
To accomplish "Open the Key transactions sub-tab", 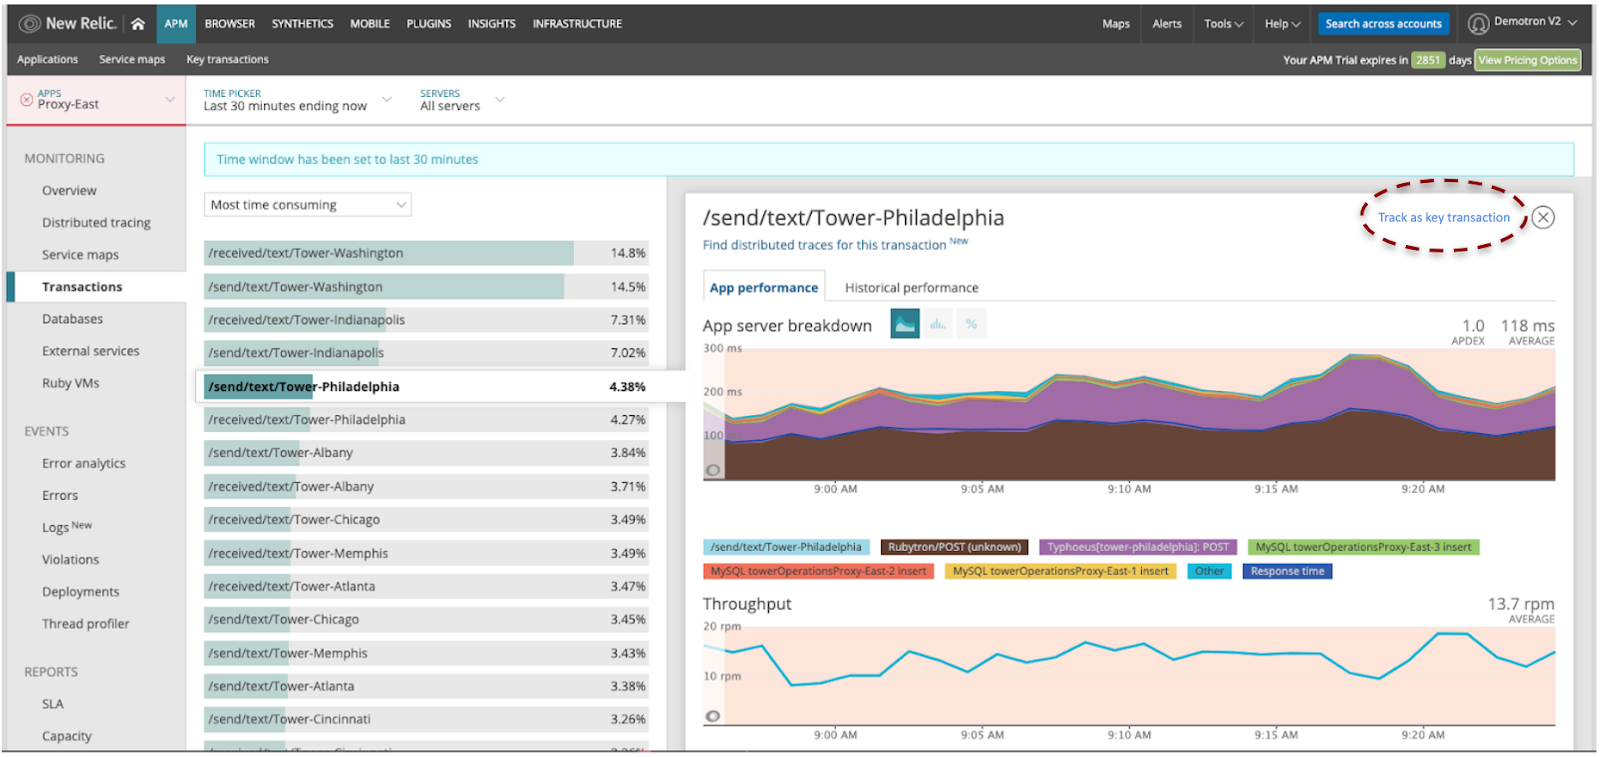I will (227, 60).
